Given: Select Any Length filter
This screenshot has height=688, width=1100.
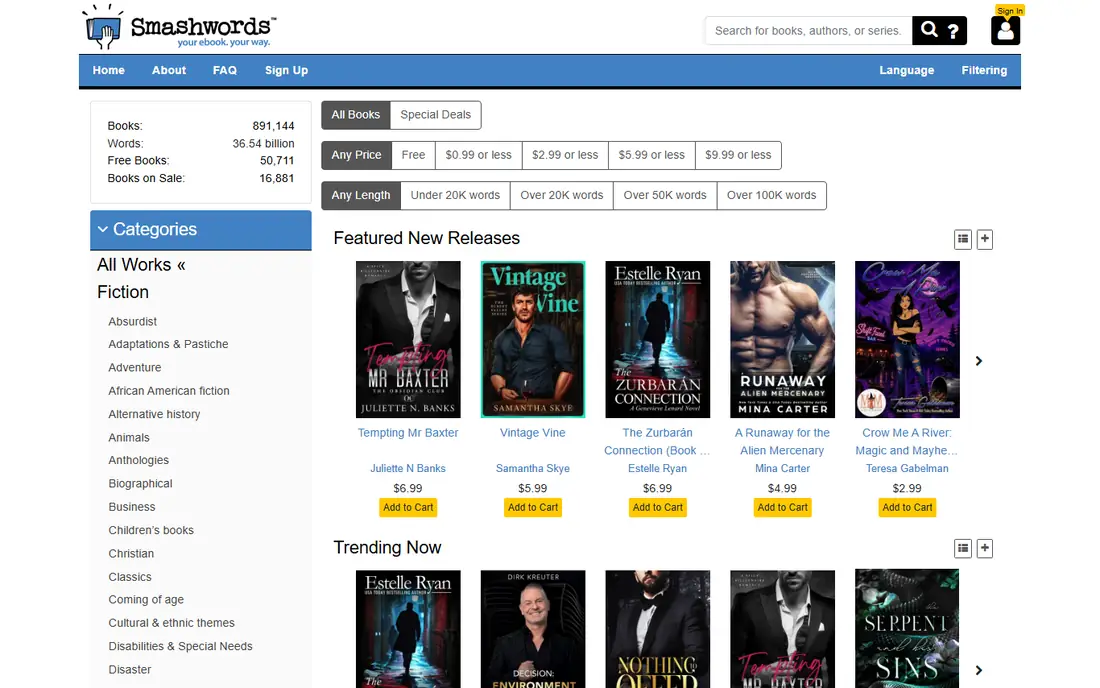Looking at the screenshot, I should click(361, 196).
